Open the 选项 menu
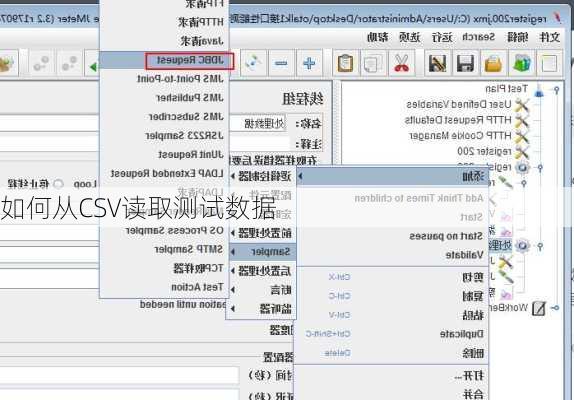The height and width of the screenshot is (400, 574). [410, 37]
